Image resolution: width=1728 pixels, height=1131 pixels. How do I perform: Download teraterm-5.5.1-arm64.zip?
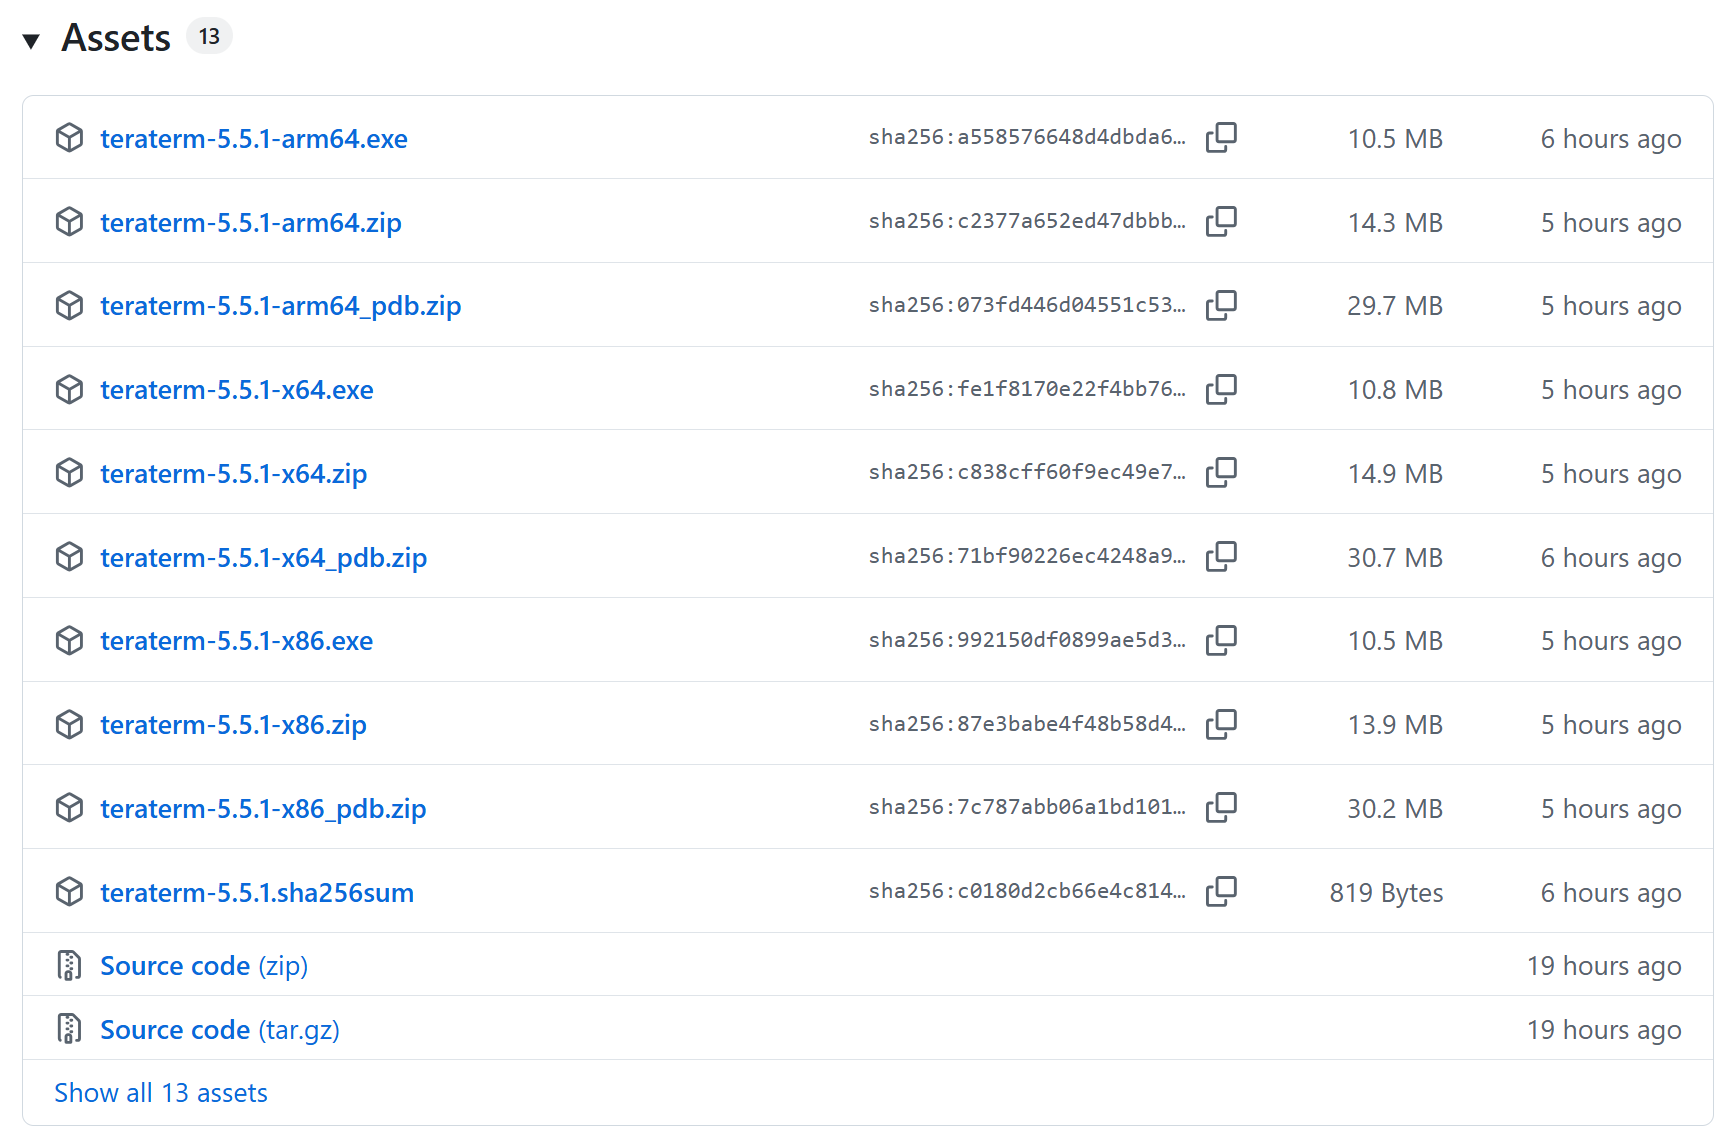pyautogui.click(x=251, y=222)
